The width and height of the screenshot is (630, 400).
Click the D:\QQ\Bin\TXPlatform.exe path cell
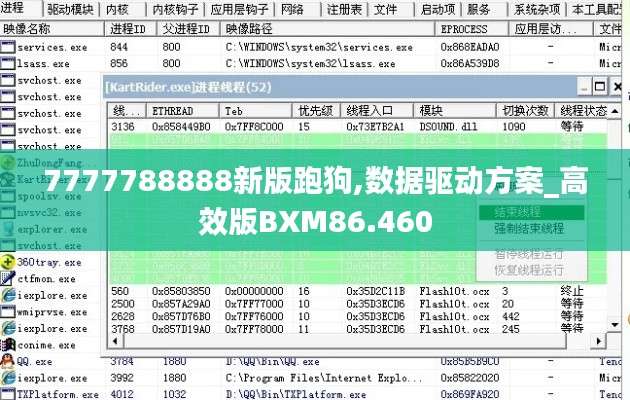pos(296,394)
